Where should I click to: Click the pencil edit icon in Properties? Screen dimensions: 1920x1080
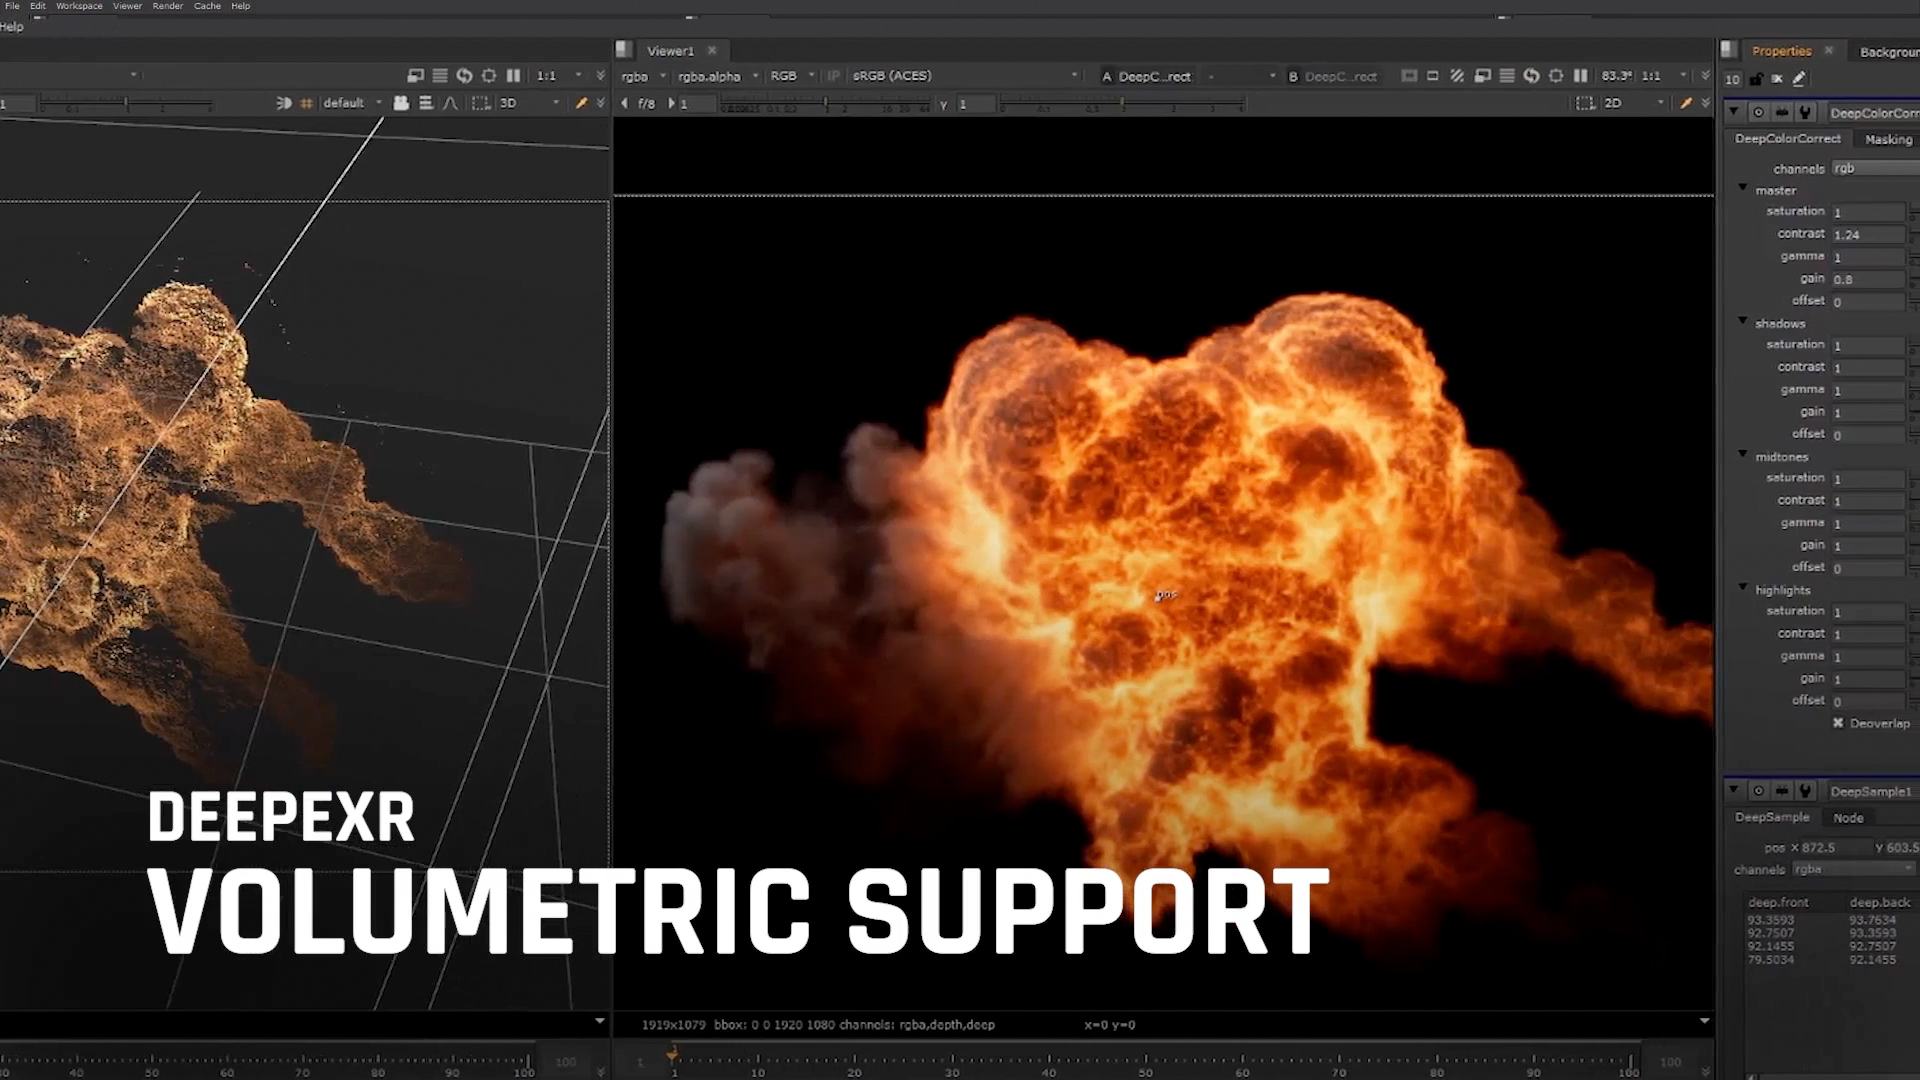1799,79
